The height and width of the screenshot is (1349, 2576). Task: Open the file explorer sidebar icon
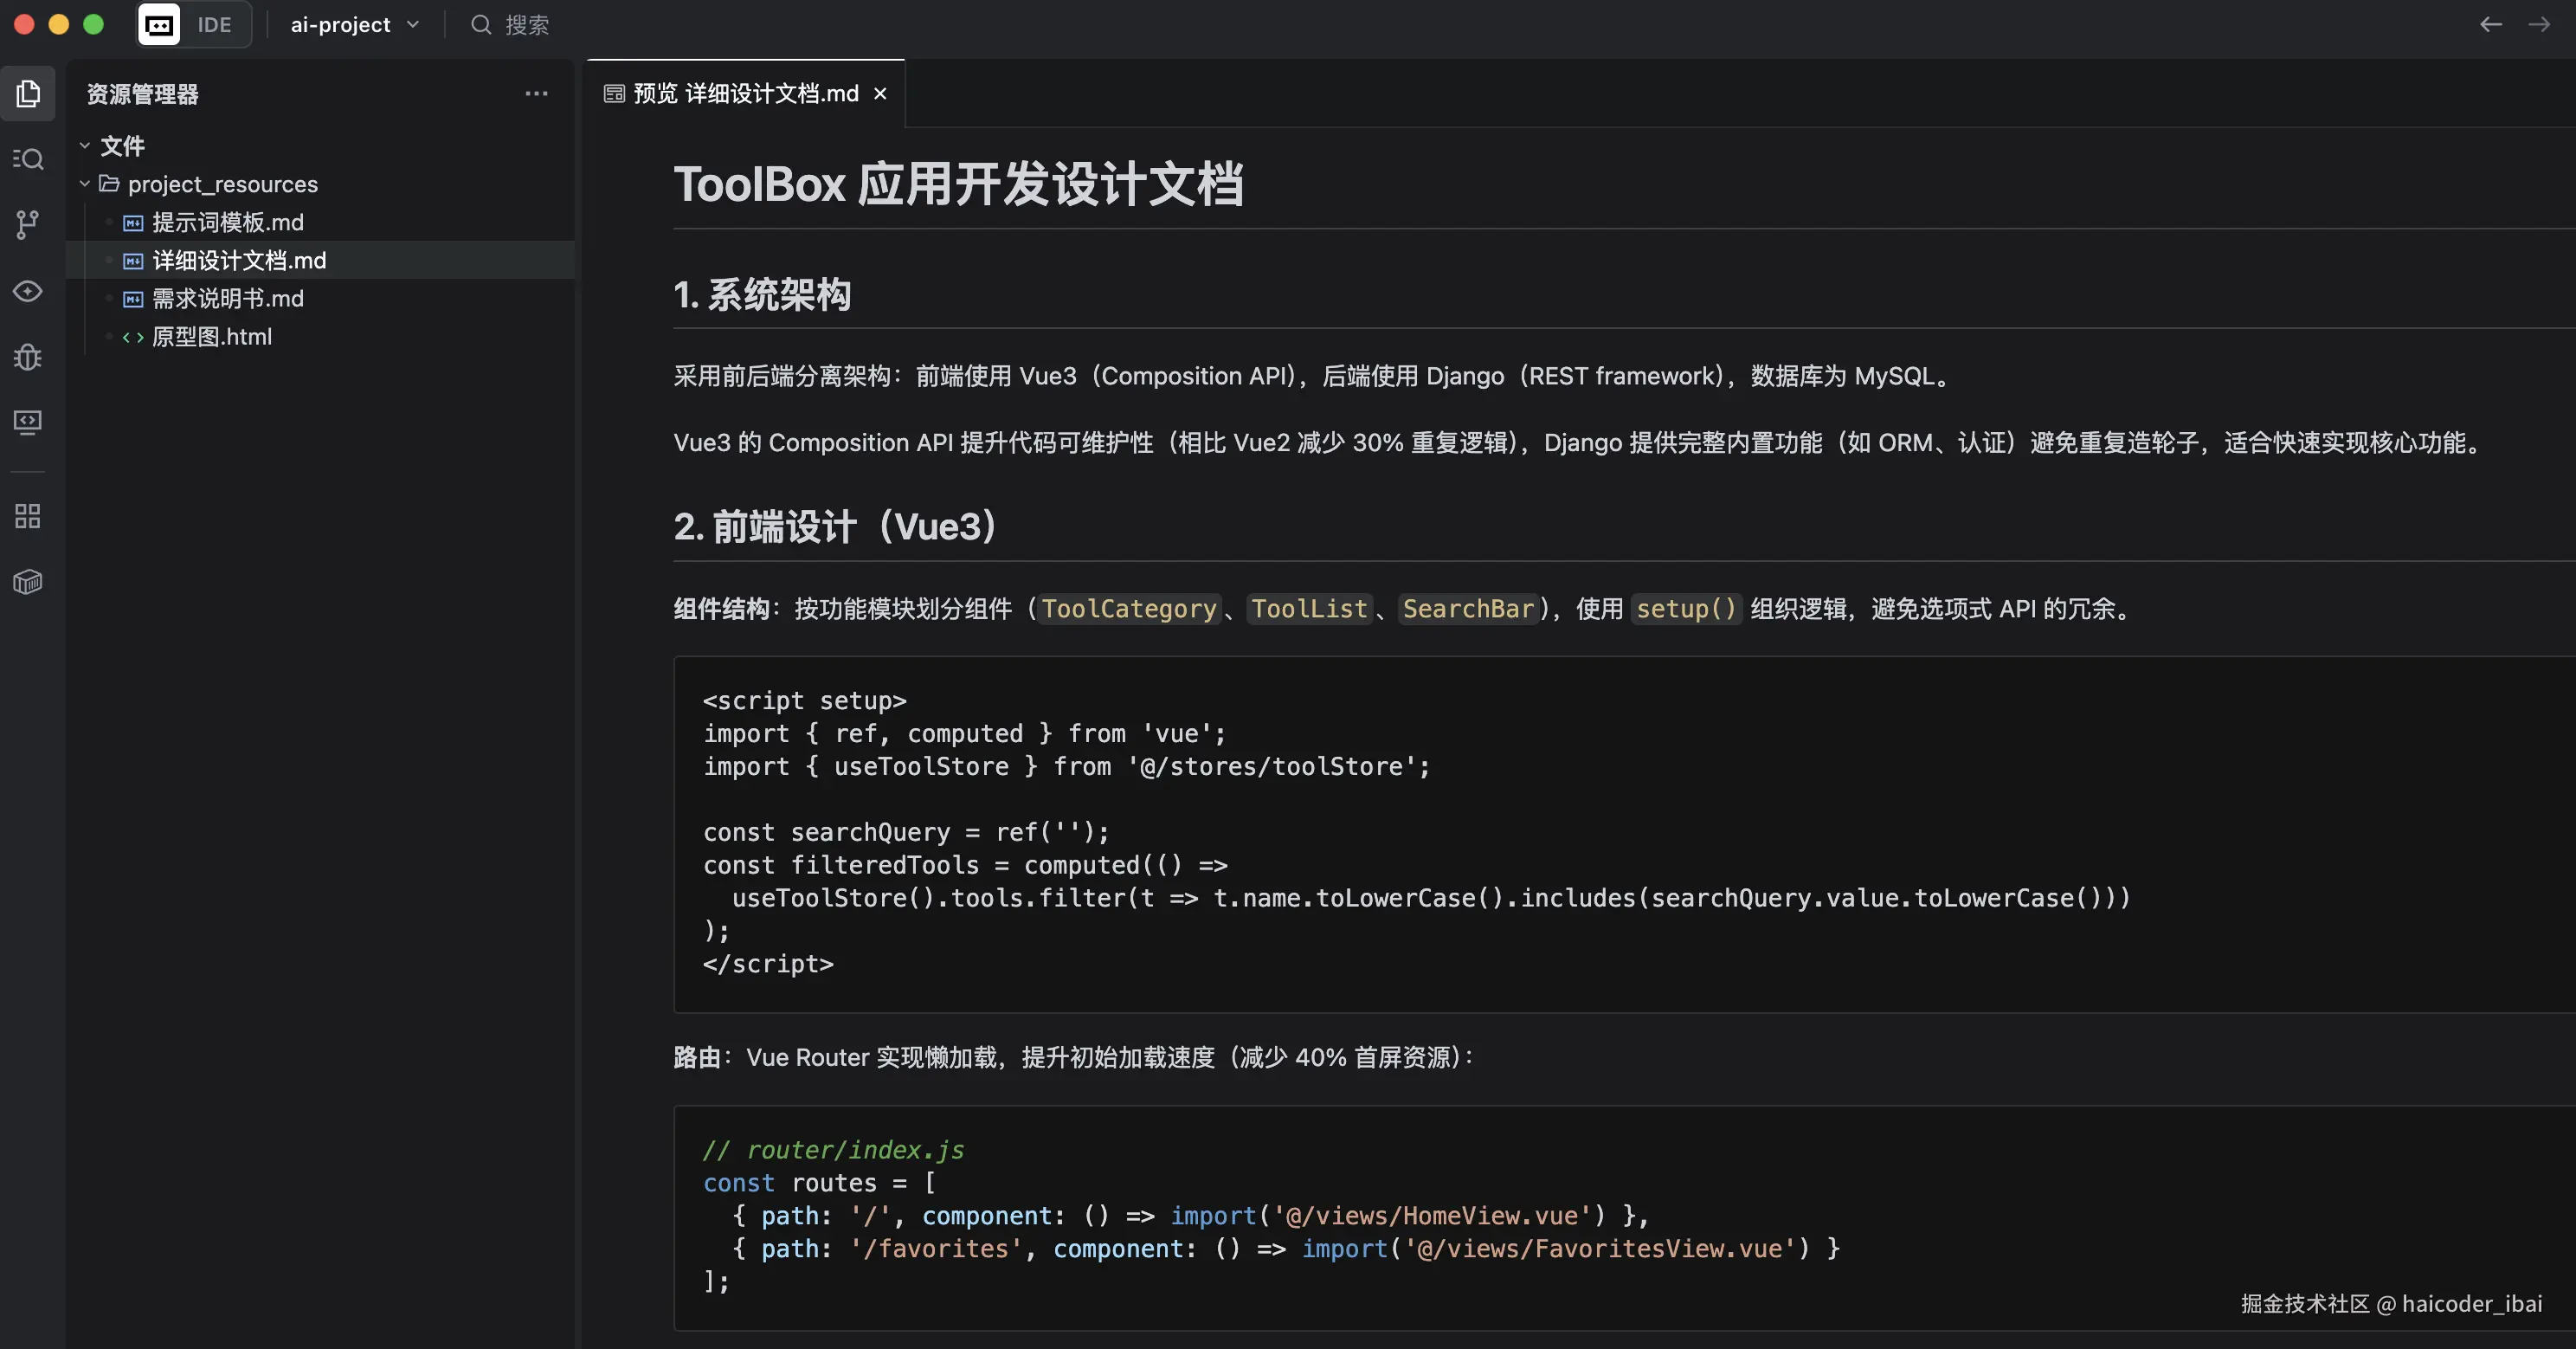[x=28, y=93]
